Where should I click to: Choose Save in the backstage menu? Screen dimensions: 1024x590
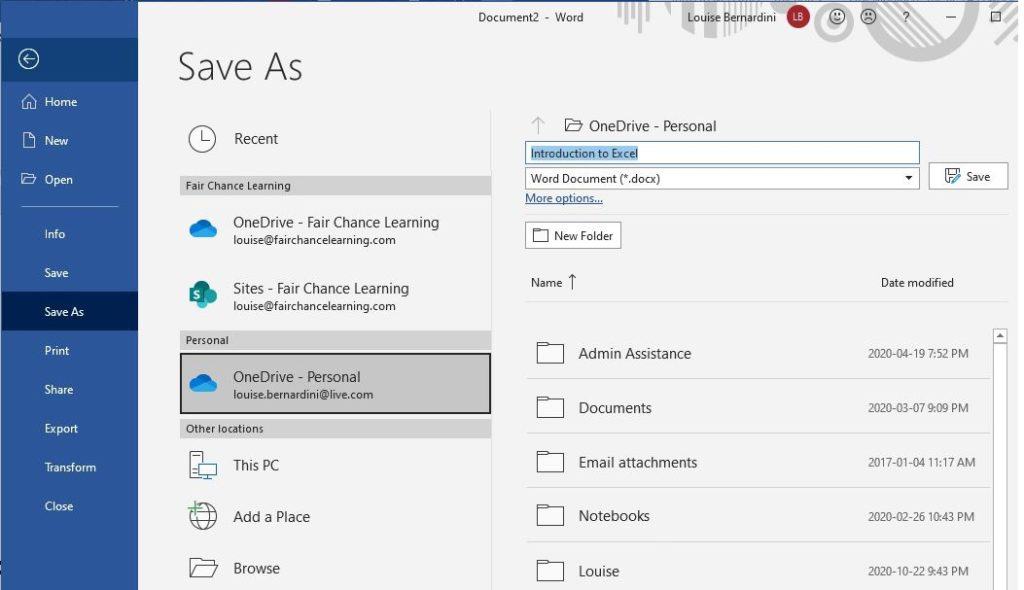[x=56, y=272]
